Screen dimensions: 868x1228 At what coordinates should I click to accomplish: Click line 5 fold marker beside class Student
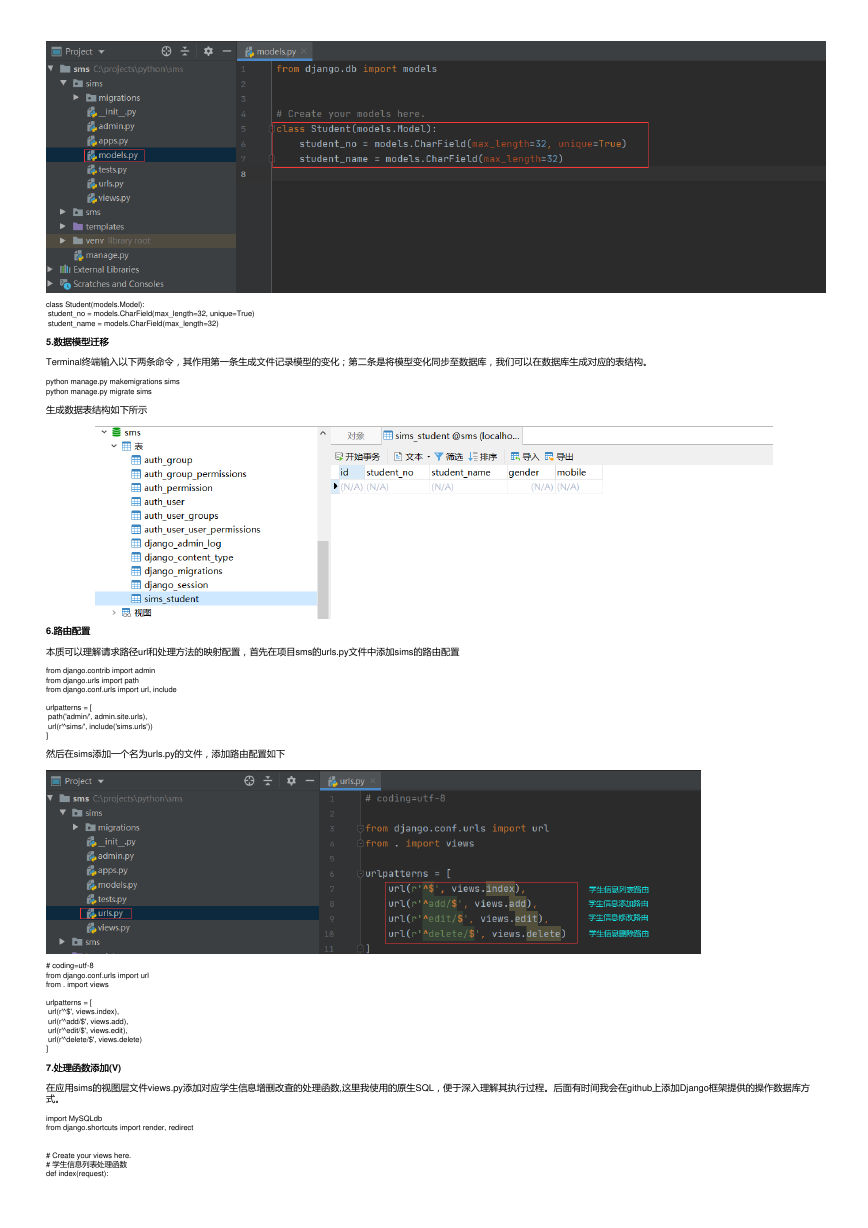[x=272, y=128]
